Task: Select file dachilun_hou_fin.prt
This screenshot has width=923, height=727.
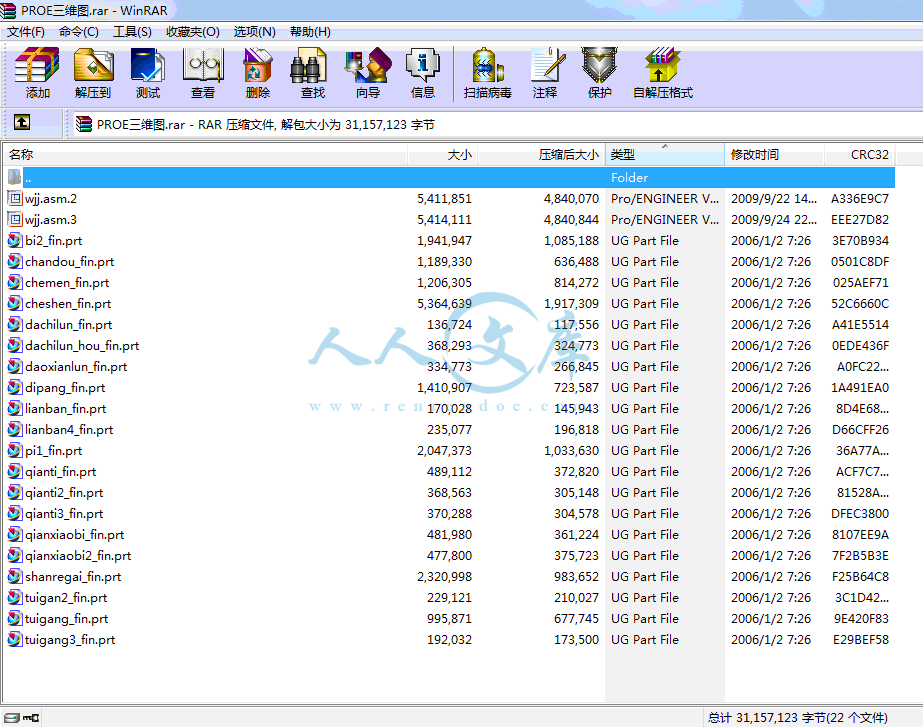Action: pyautogui.click(x=82, y=346)
